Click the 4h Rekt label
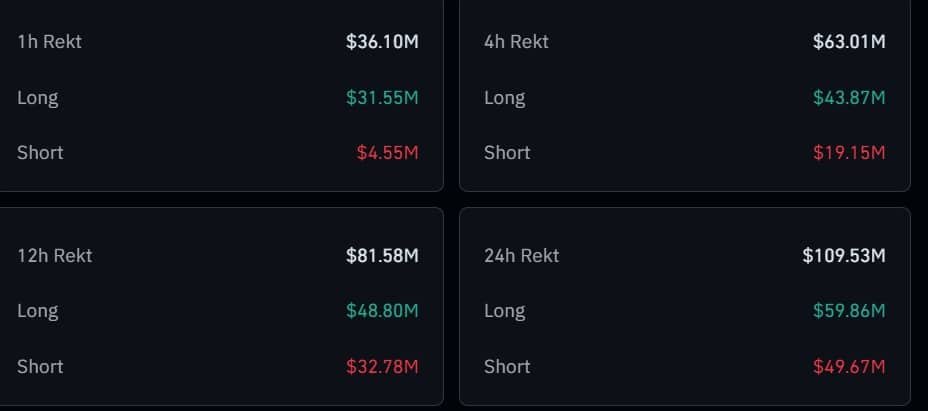The height and width of the screenshot is (411, 928). (516, 42)
